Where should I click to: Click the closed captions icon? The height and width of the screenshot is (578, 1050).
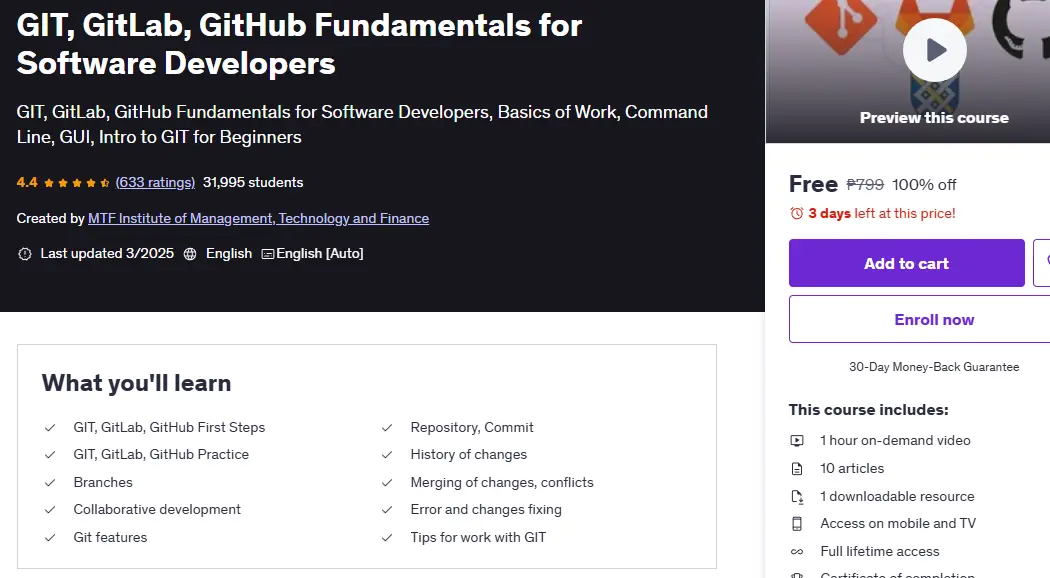tap(267, 254)
